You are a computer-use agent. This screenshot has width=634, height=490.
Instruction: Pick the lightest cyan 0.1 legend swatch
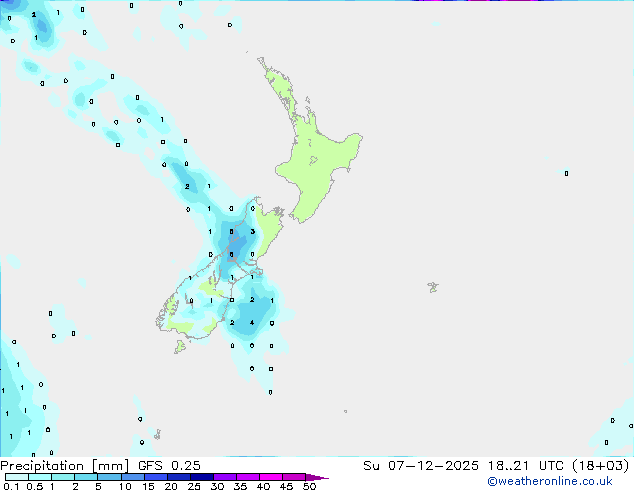coord(15,477)
